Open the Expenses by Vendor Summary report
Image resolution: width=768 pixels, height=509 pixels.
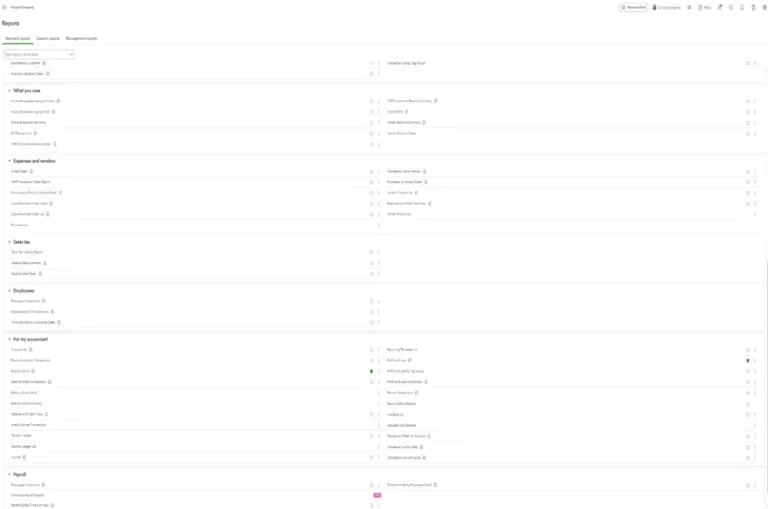[x=406, y=204]
